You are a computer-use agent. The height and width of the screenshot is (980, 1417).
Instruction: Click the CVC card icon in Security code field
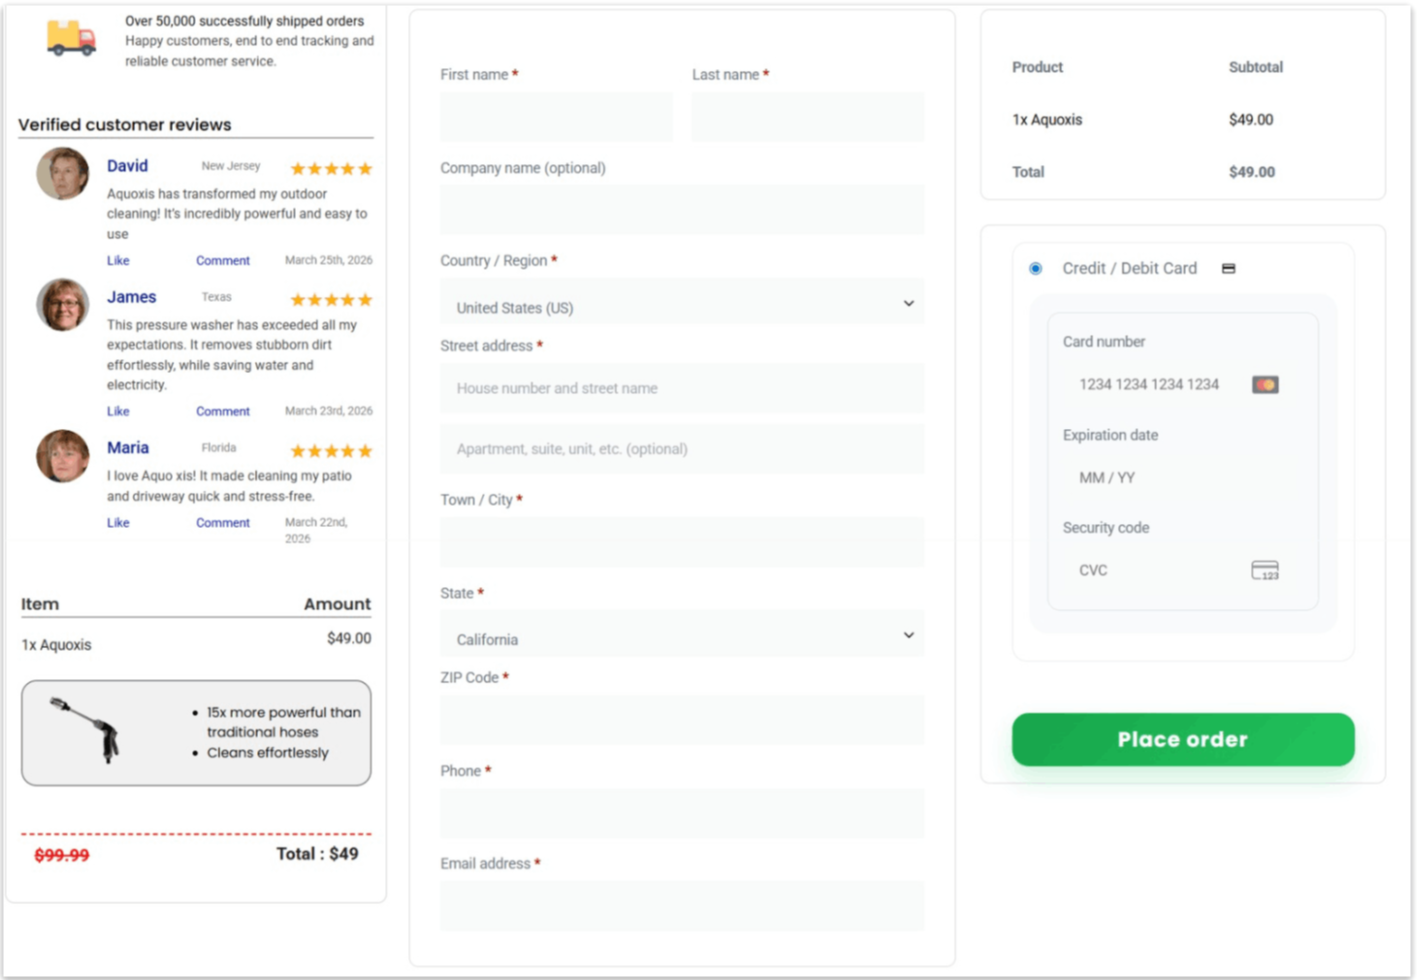1265,570
